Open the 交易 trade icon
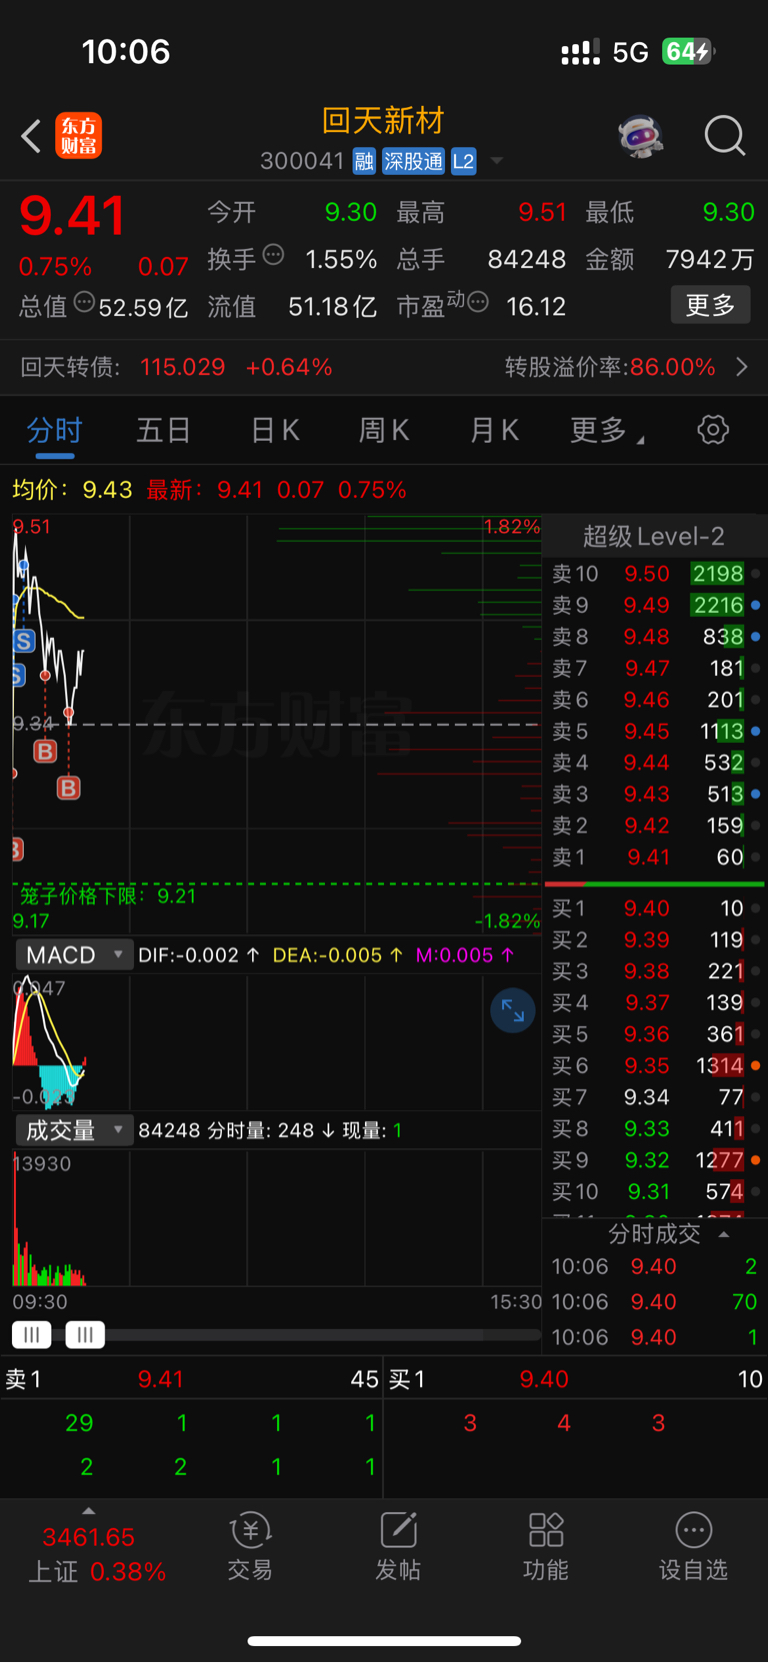768x1663 pixels. [250, 1546]
